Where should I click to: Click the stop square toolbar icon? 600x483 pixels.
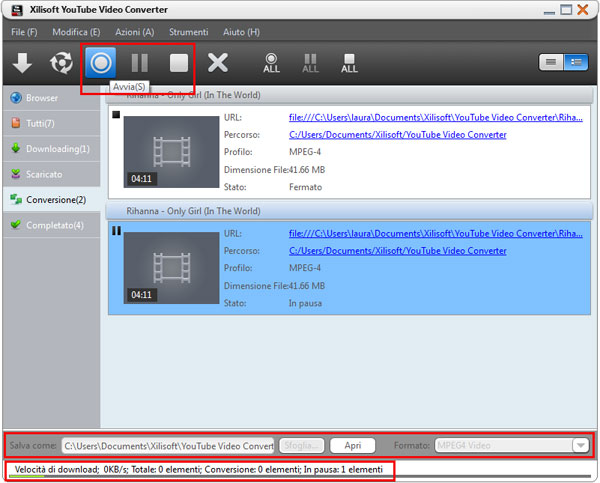(179, 63)
